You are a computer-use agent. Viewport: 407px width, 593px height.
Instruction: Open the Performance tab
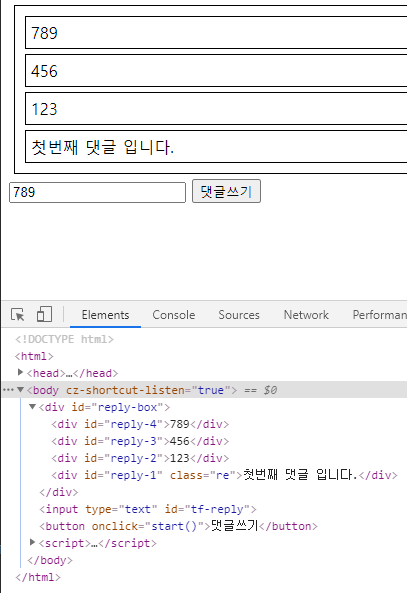point(379,315)
